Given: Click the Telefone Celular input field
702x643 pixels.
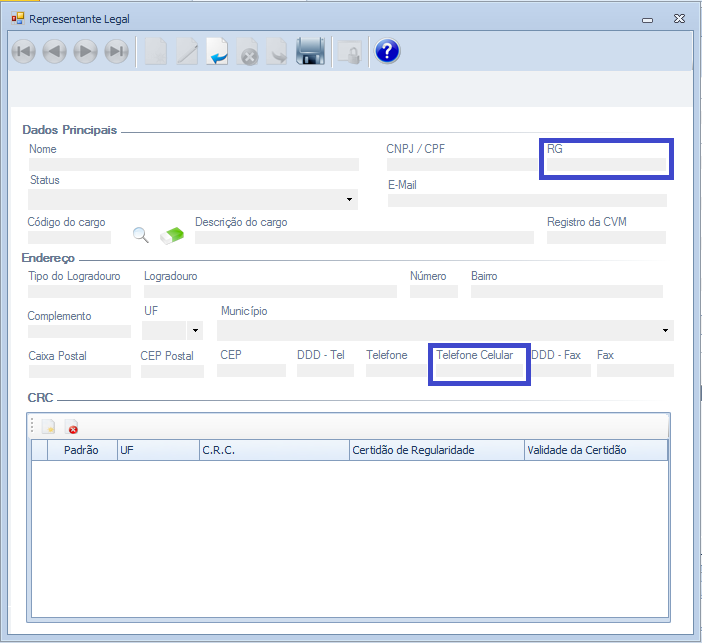Looking at the screenshot, I should click(x=478, y=371).
